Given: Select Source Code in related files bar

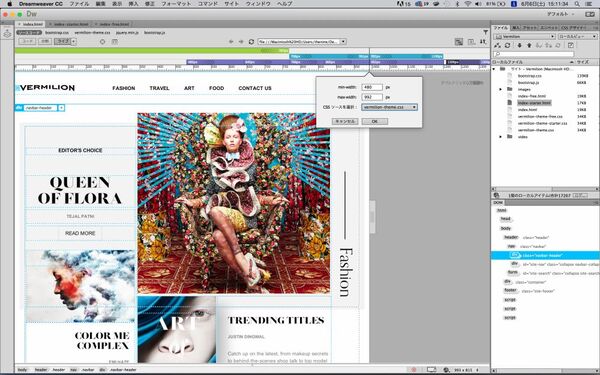Looking at the screenshot, I should click(29, 33).
